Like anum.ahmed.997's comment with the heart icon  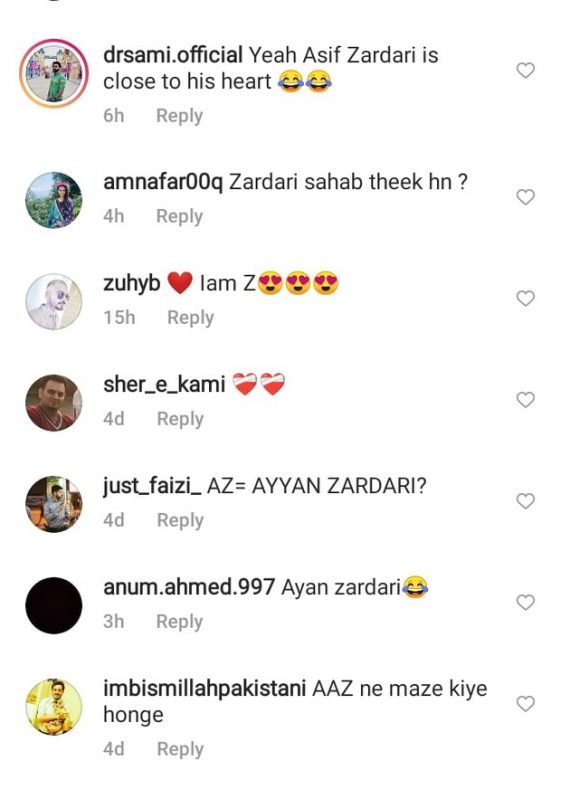pos(525,602)
